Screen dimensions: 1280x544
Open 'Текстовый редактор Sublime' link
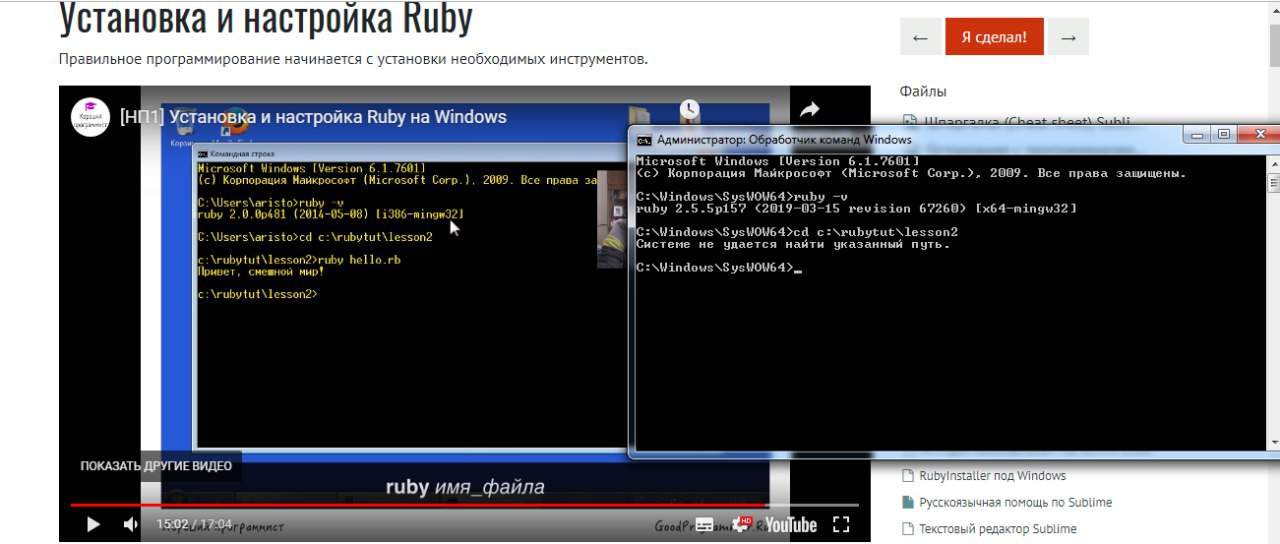pos(998,528)
